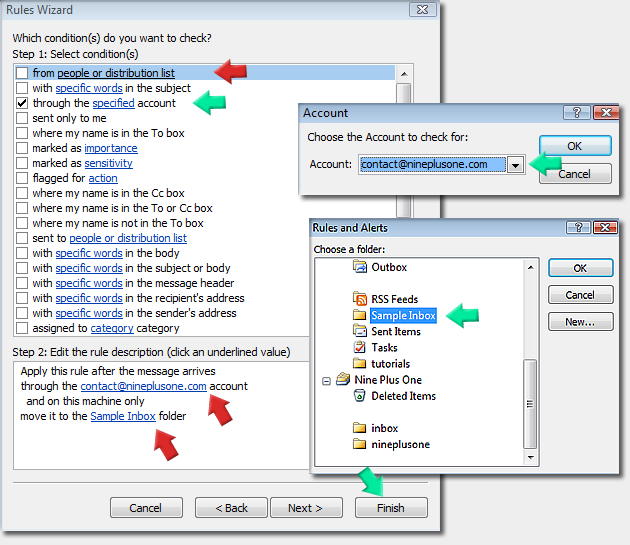Image resolution: width=630 pixels, height=545 pixels.
Task: Click the folder list vertical scrollbar
Action: [531, 400]
